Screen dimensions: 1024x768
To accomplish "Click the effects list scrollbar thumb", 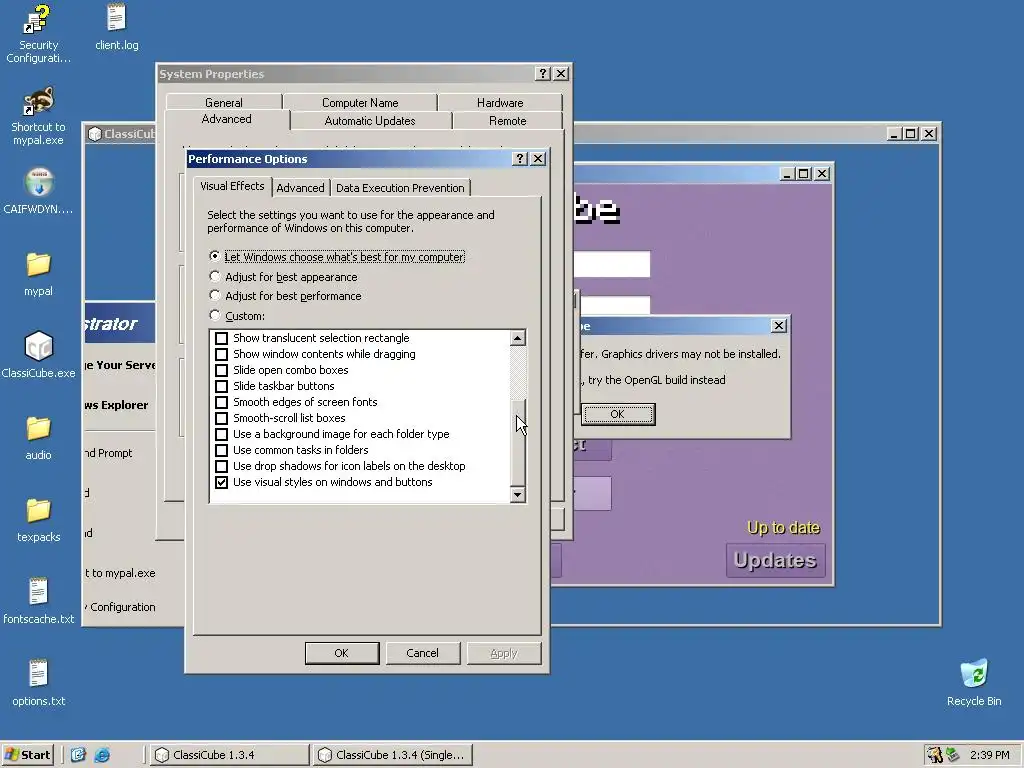I will coord(517,443).
